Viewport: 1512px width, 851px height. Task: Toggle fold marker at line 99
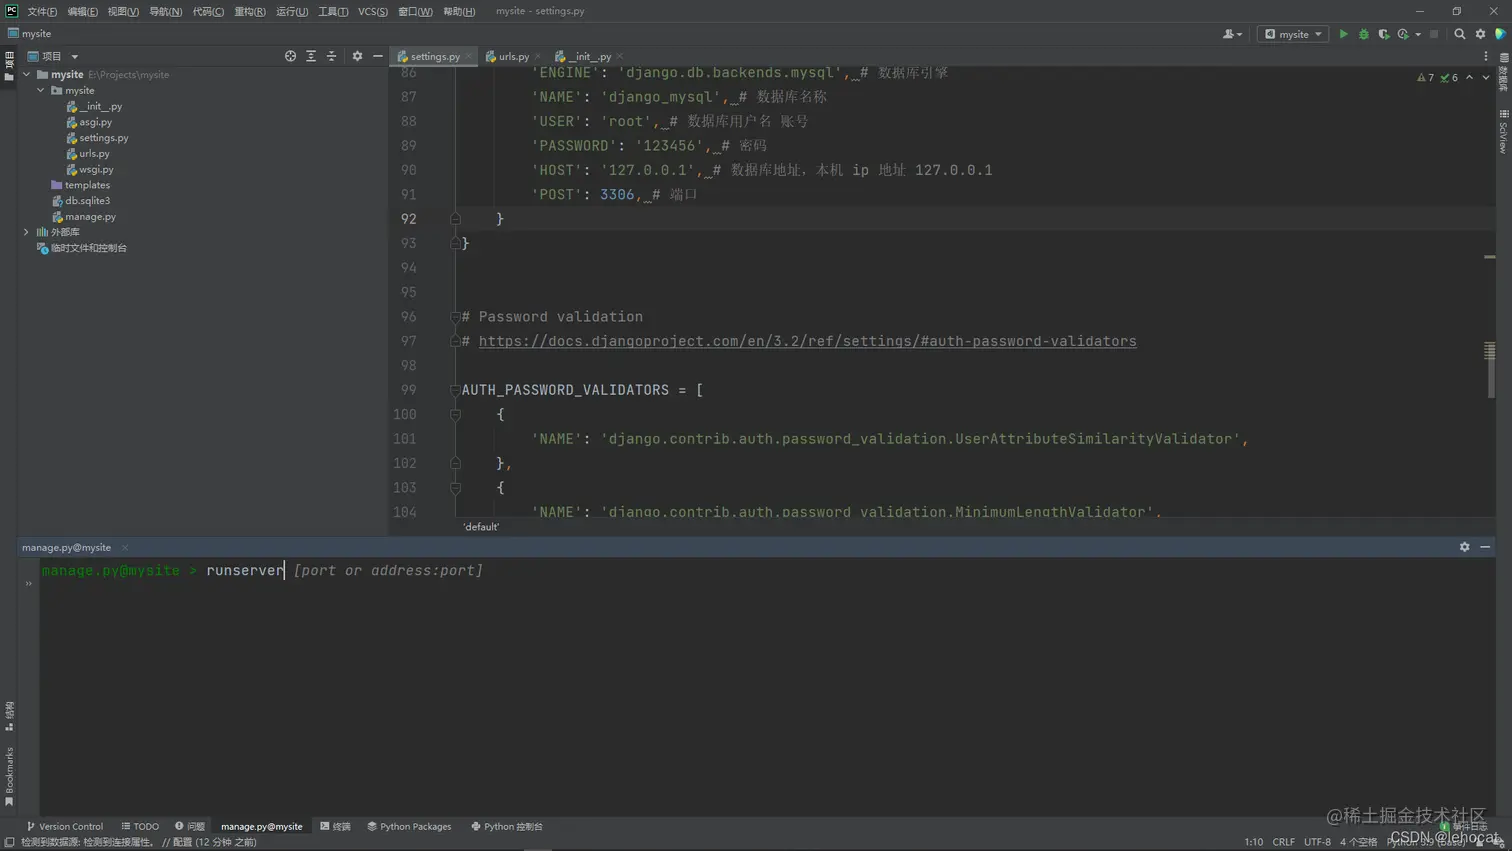(455, 390)
